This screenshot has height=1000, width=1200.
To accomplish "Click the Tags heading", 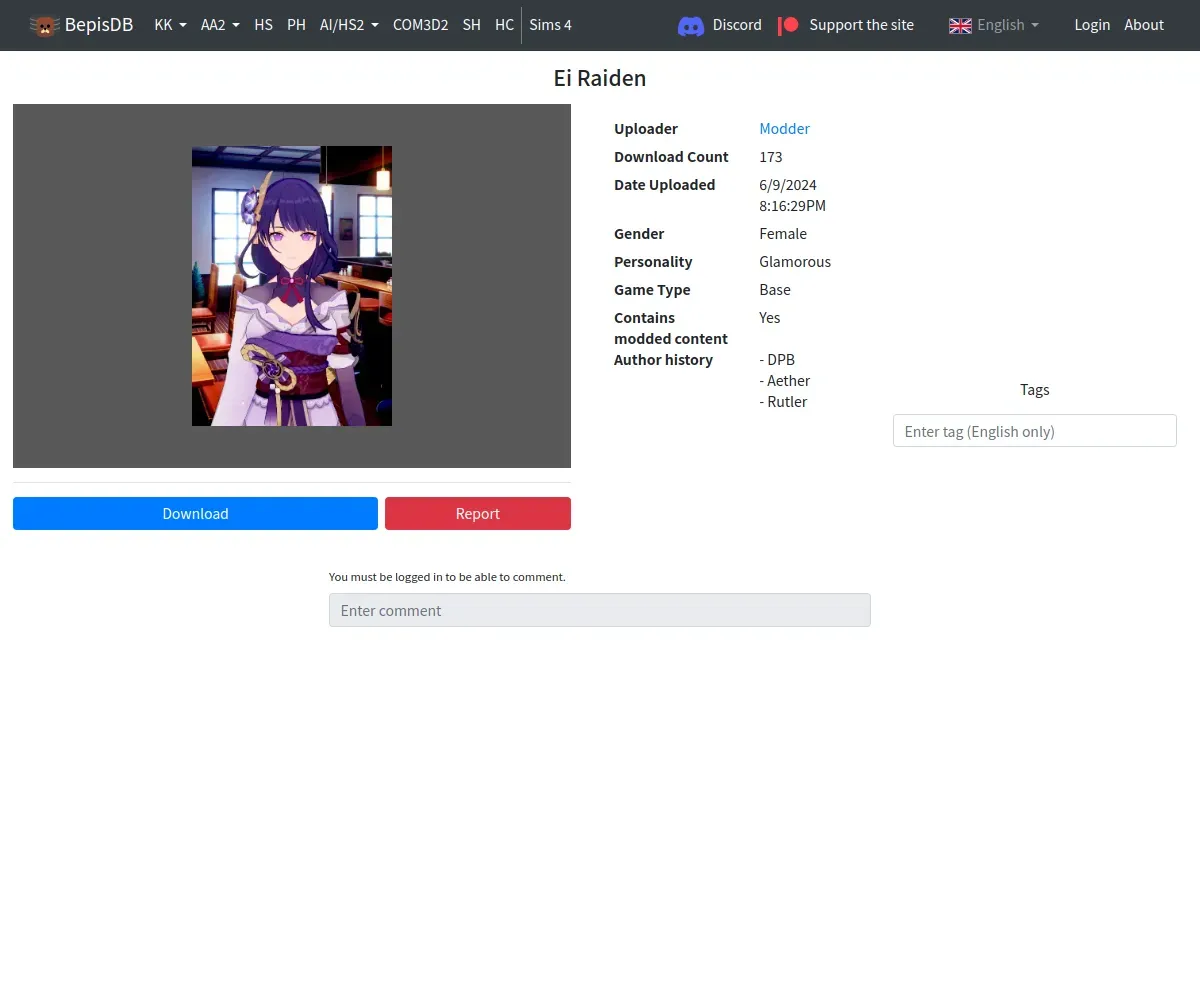I will tap(1034, 390).
